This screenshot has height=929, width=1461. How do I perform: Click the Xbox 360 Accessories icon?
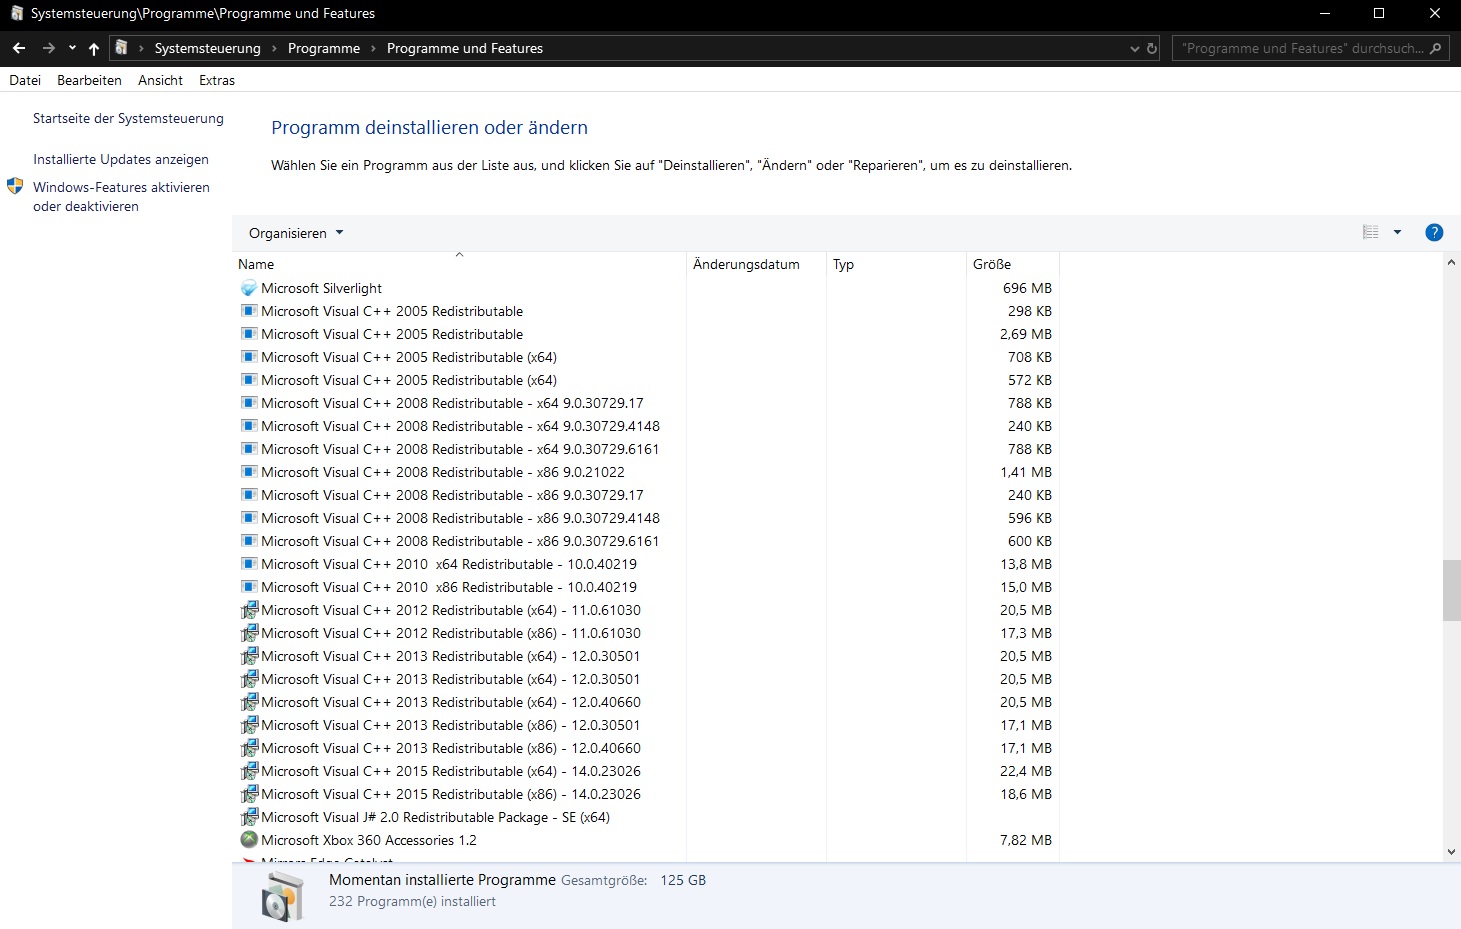point(249,840)
